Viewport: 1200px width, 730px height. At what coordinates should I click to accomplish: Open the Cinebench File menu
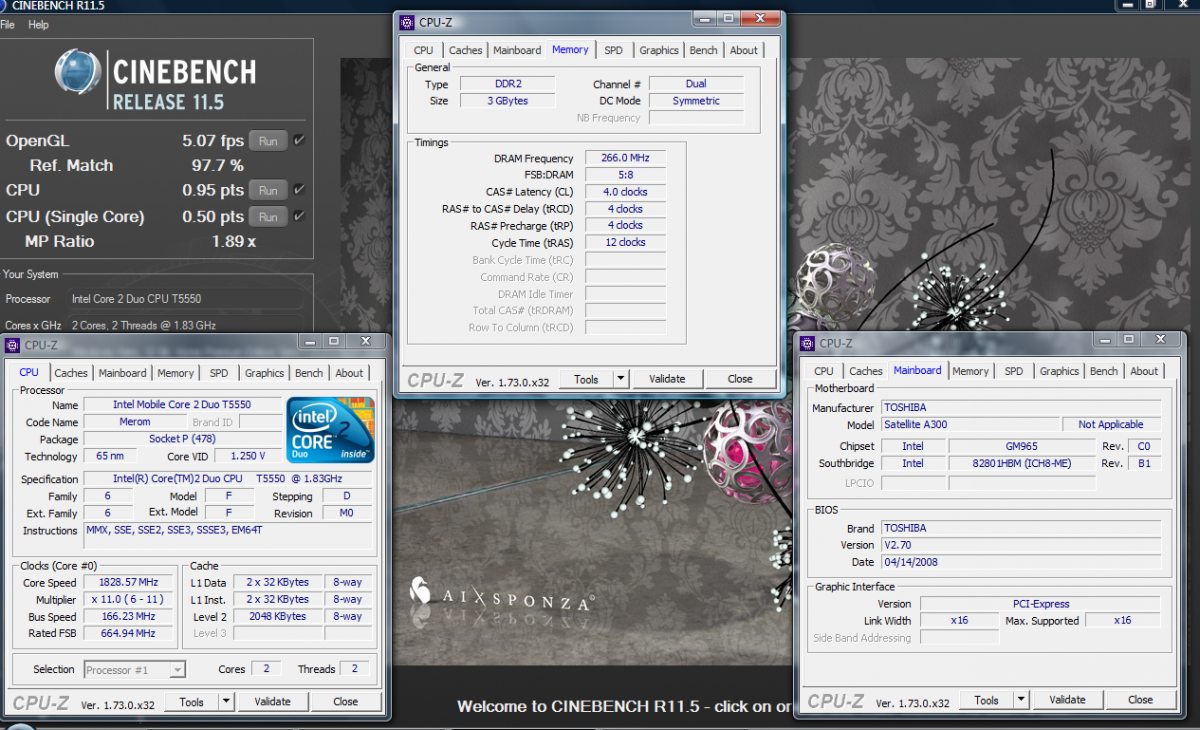coord(8,25)
